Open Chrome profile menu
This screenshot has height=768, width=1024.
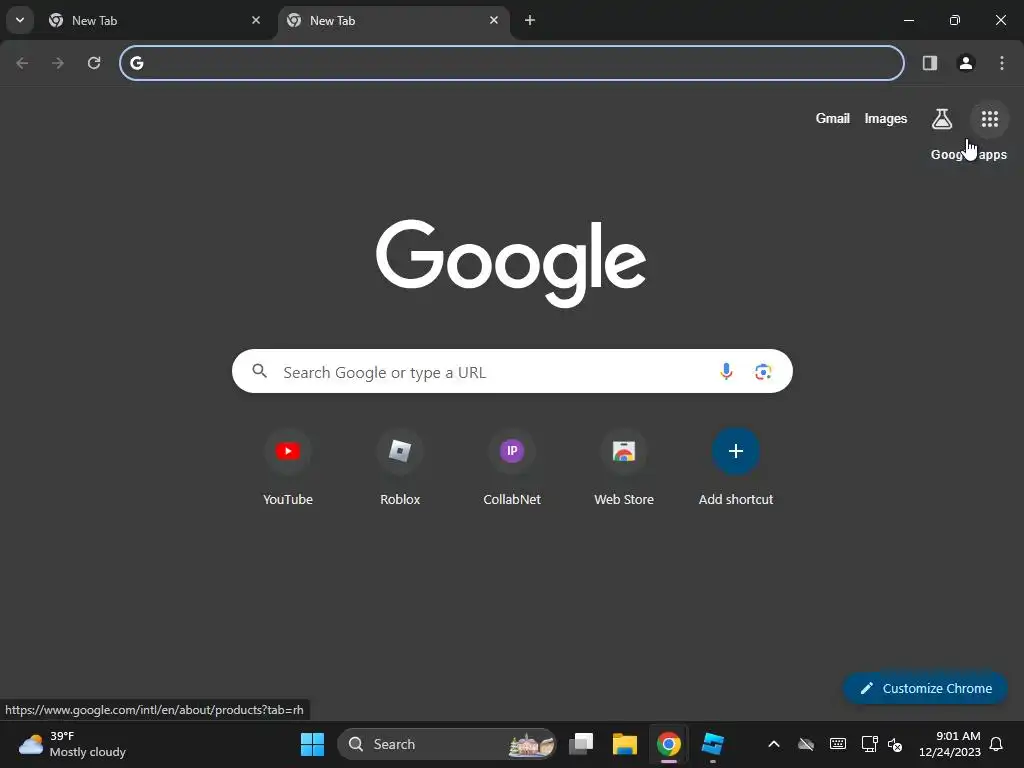[x=965, y=63]
